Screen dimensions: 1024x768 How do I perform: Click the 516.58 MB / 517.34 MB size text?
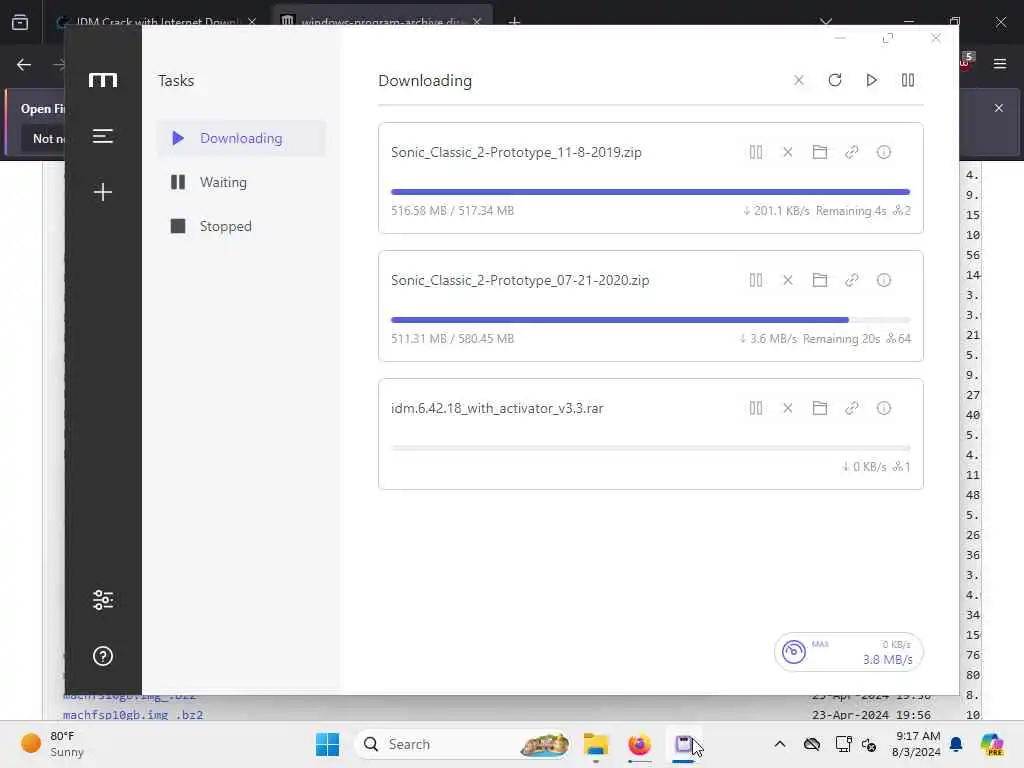point(453,211)
